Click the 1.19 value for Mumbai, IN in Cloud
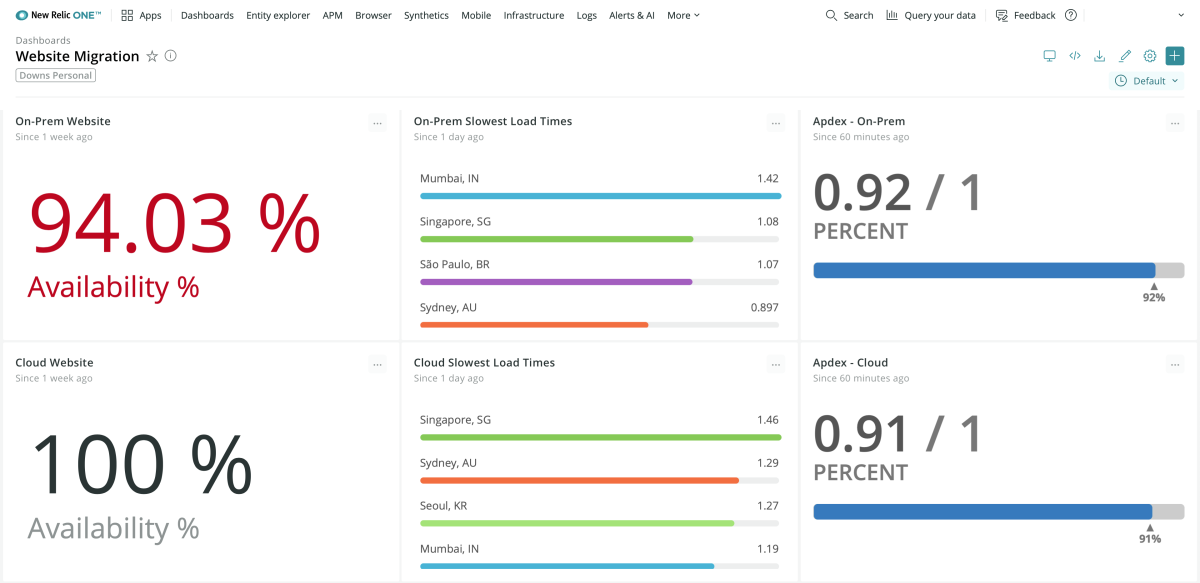This screenshot has width=1200, height=583. click(768, 549)
